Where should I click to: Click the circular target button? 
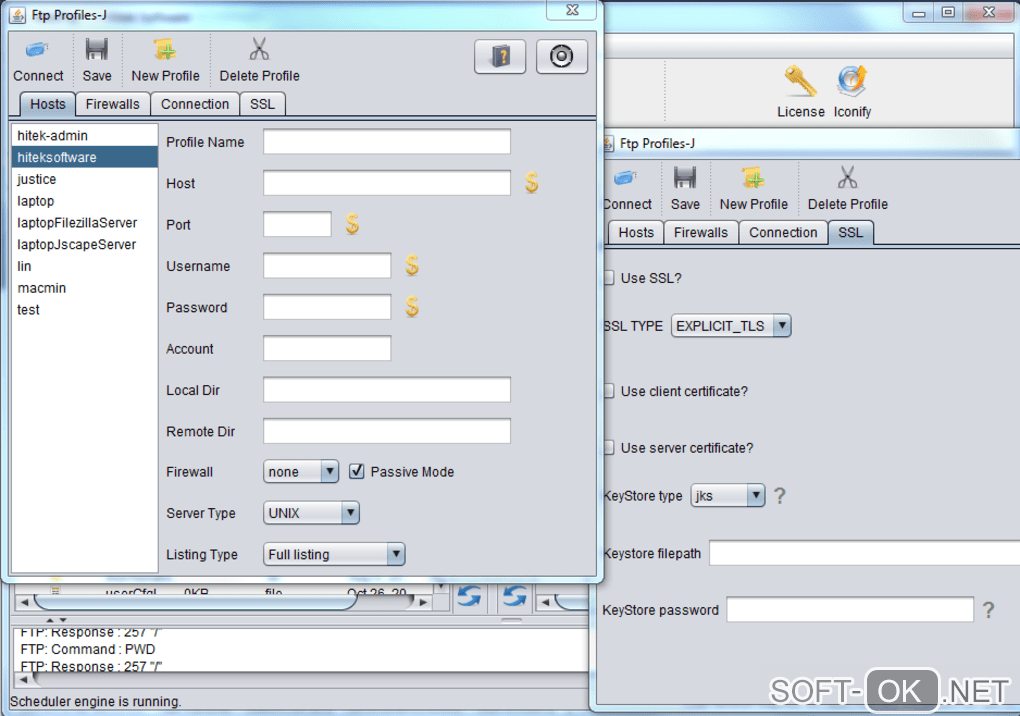coord(561,57)
